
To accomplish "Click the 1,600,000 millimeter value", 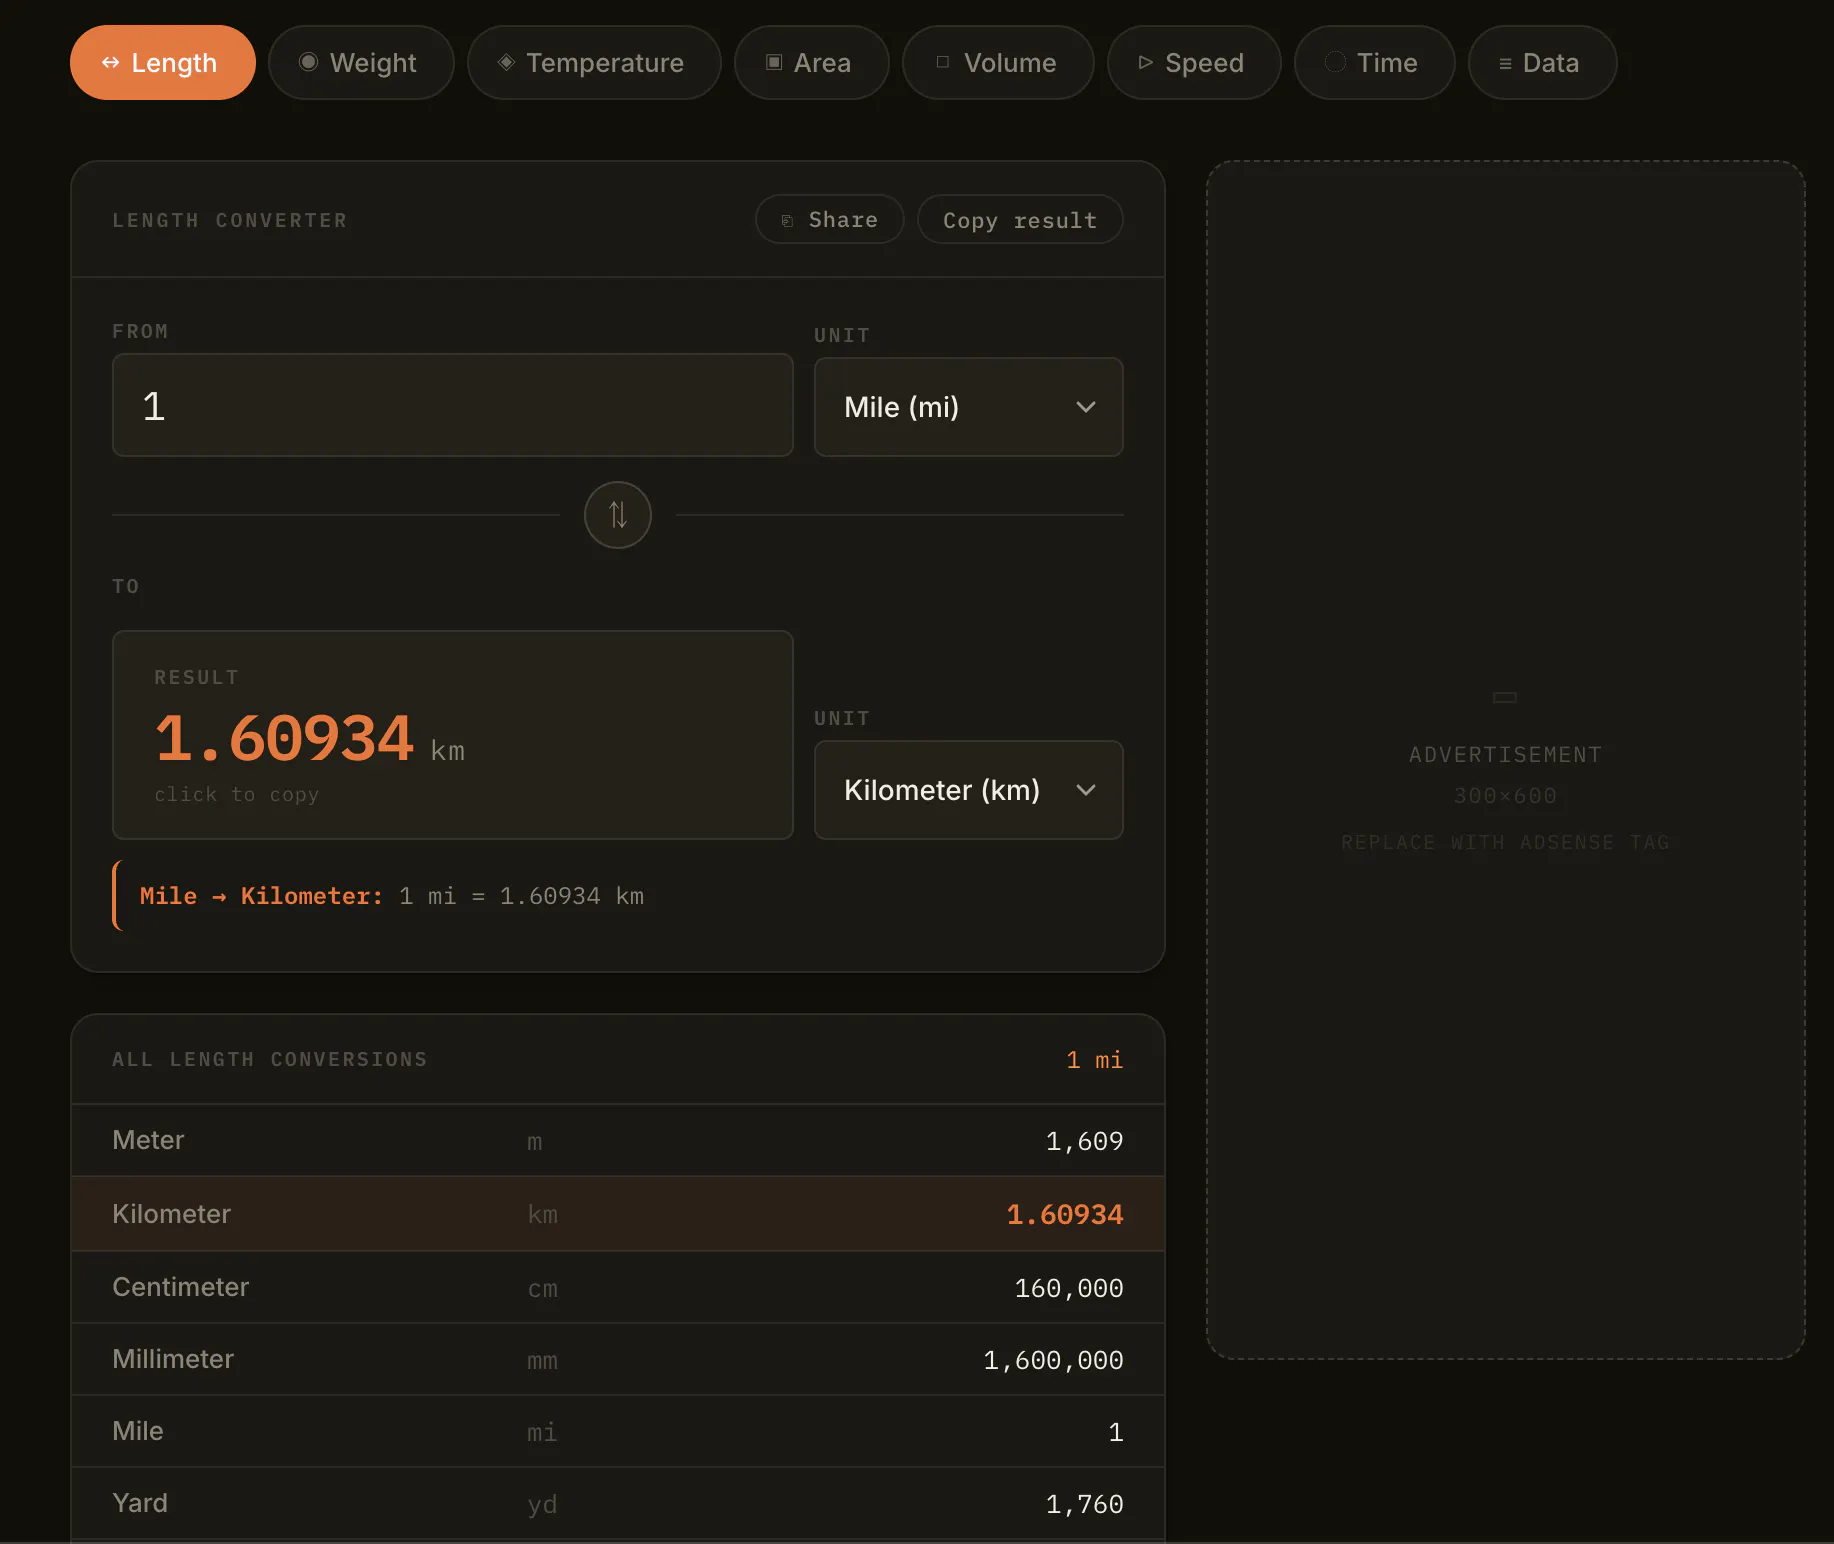I will tap(1053, 1360).
